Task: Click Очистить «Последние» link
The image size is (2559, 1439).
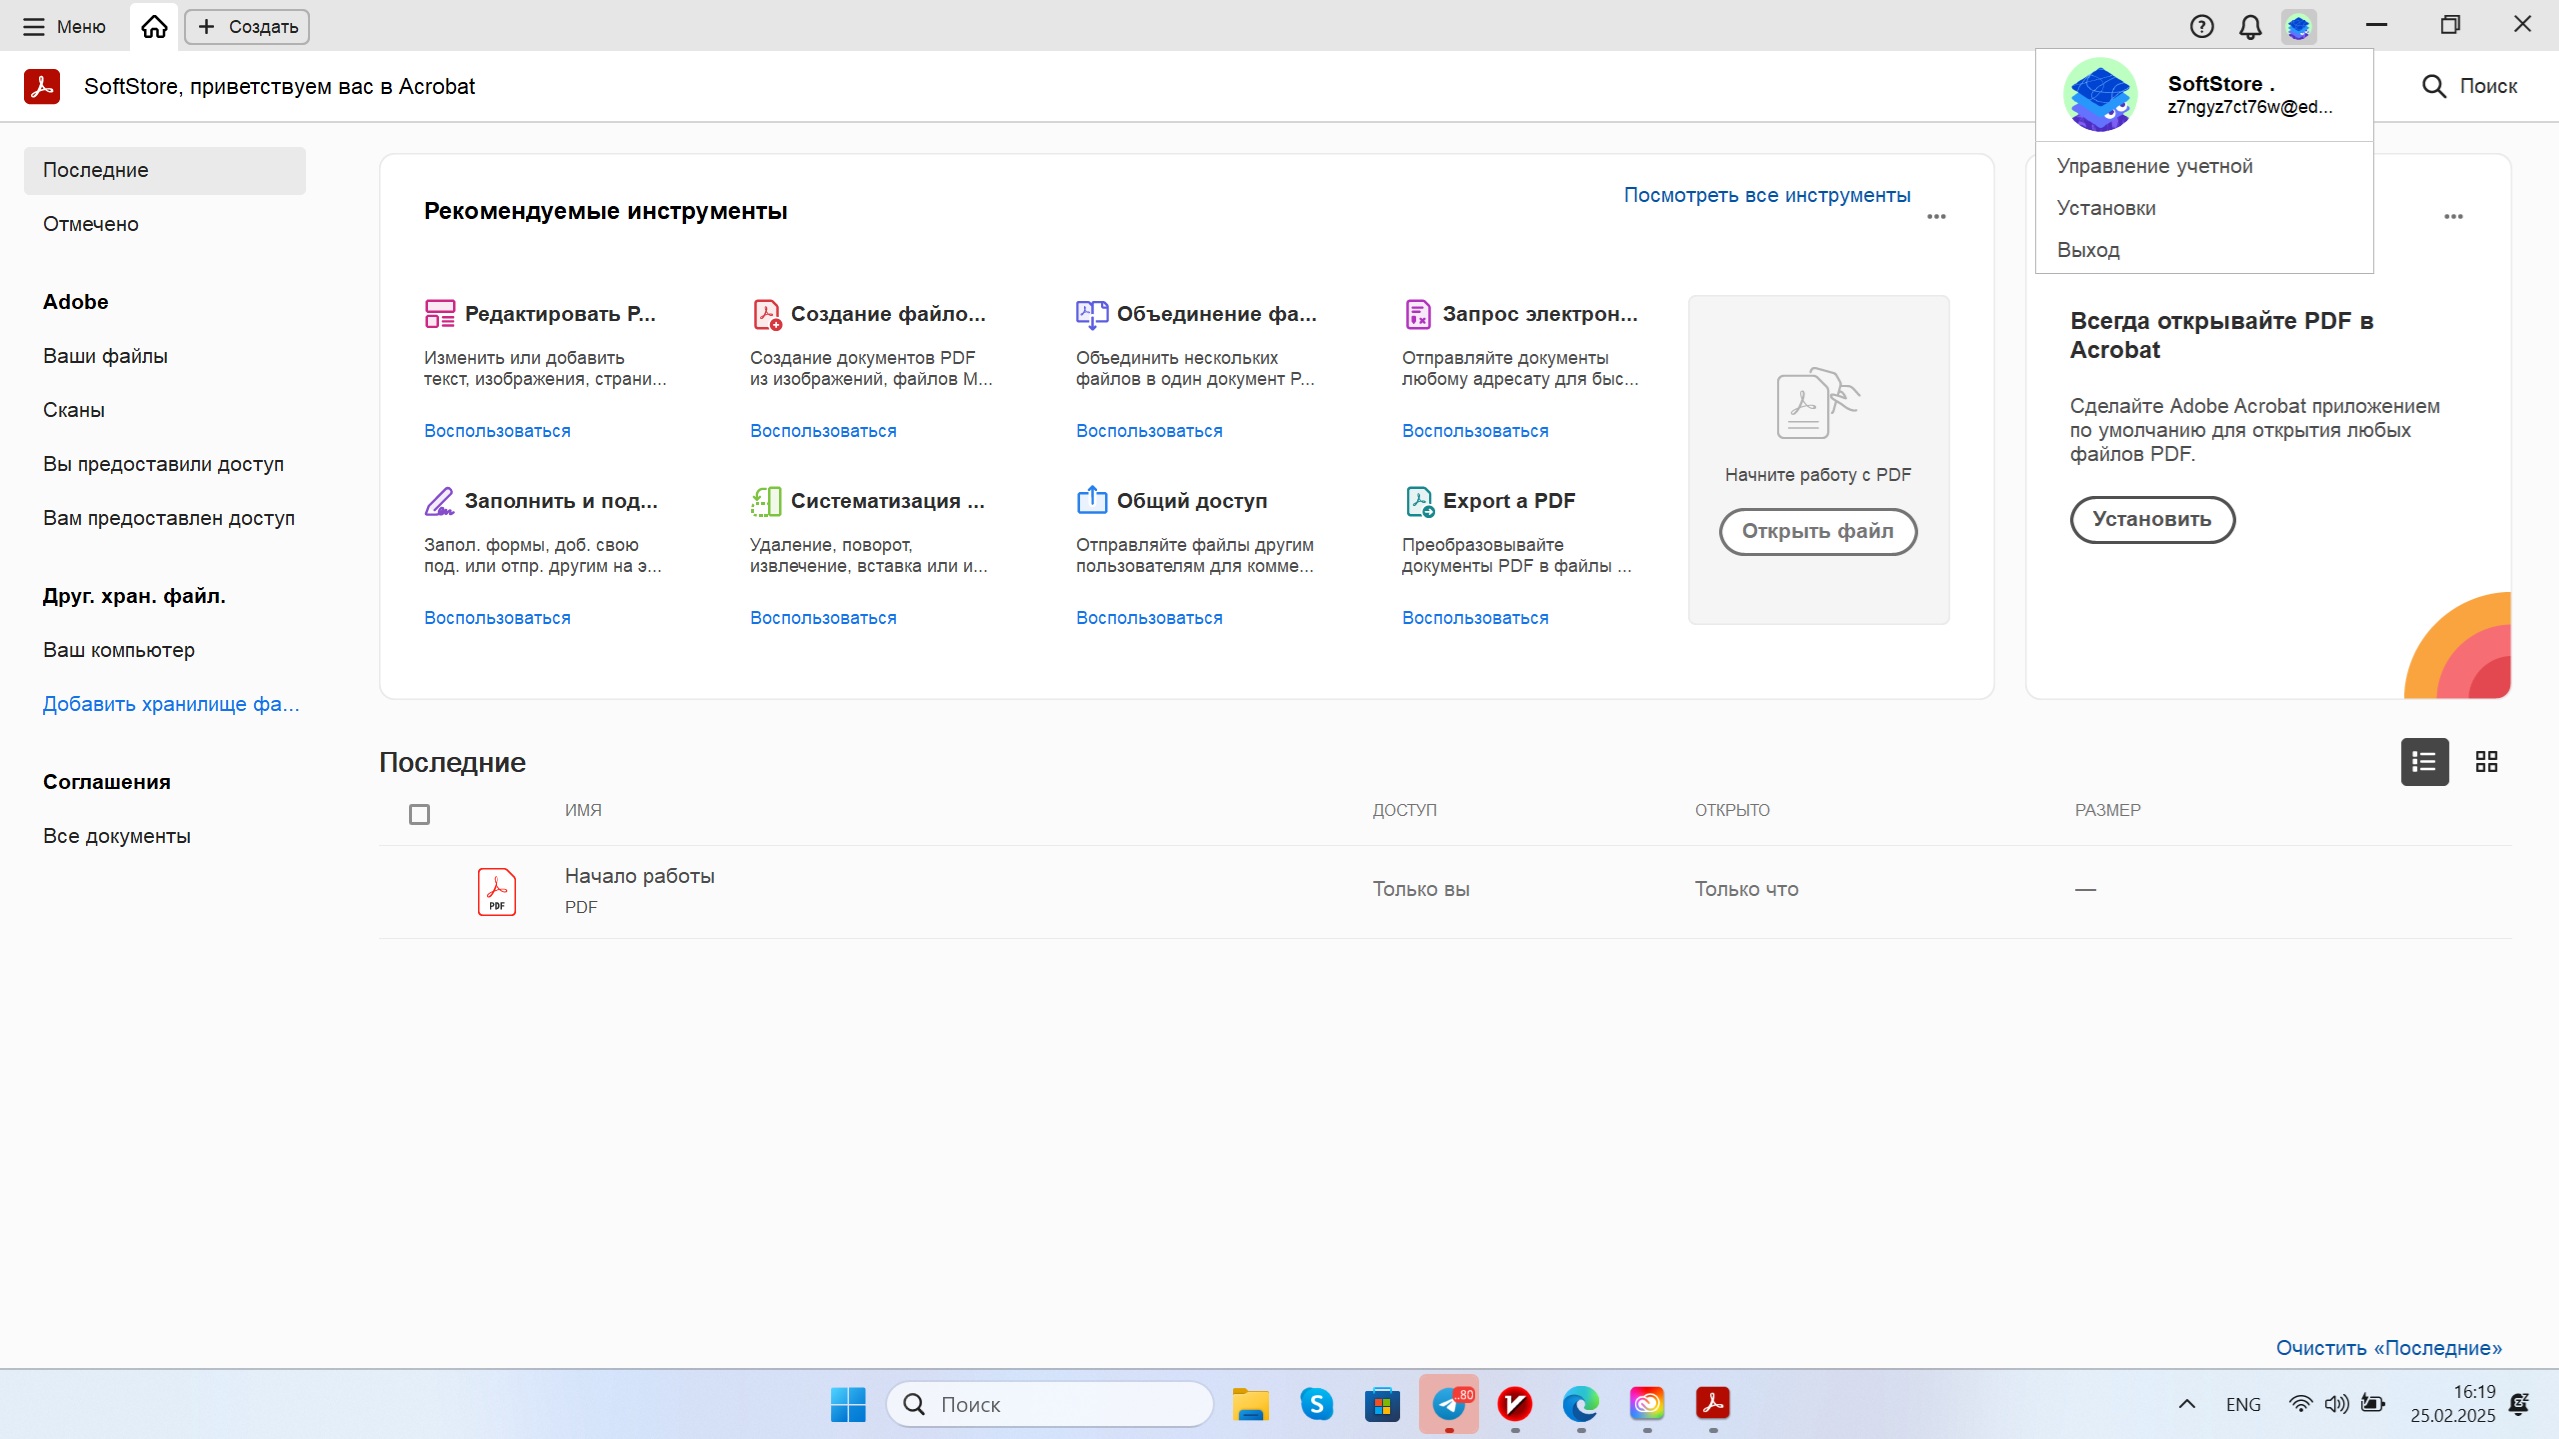Action: coord(2388,1348)
